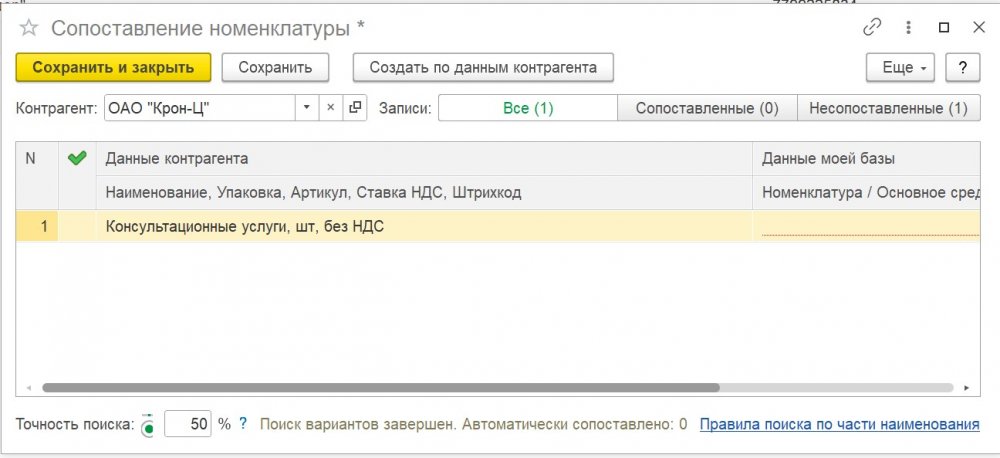
Task: Click the search accuracy slider icon
Action: point(149,424)
